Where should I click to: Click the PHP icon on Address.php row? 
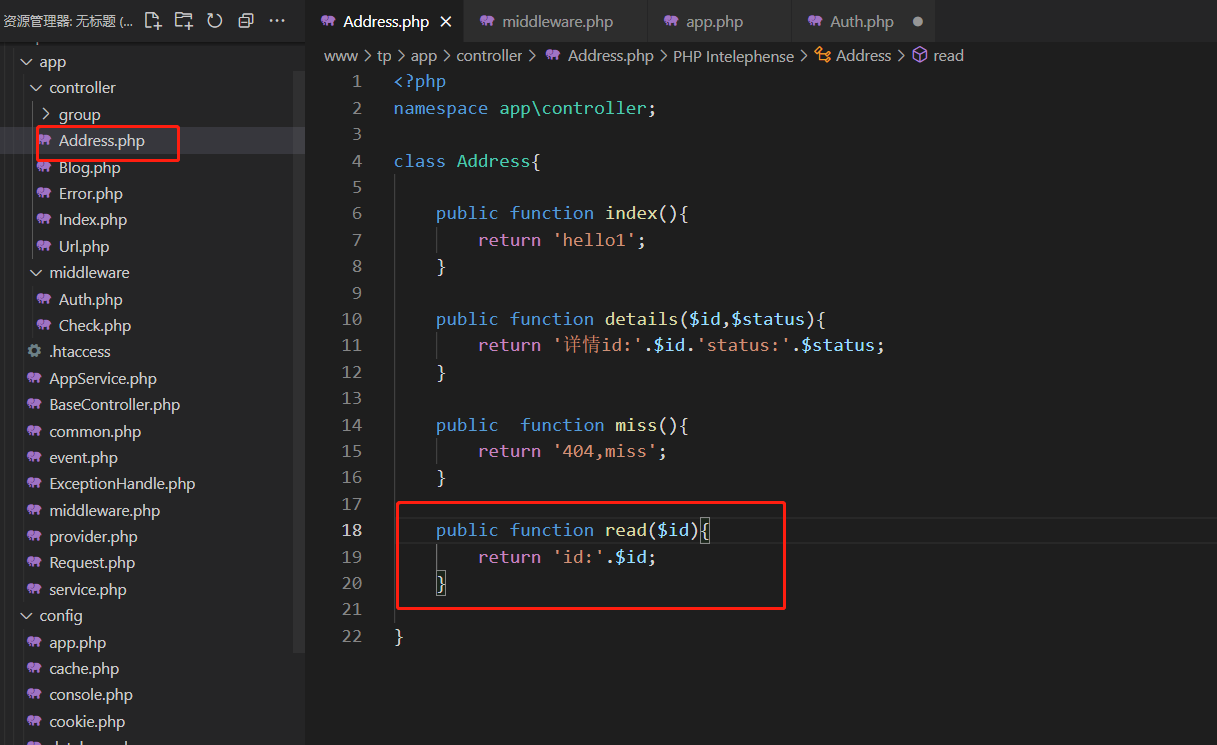click(44, 140)
